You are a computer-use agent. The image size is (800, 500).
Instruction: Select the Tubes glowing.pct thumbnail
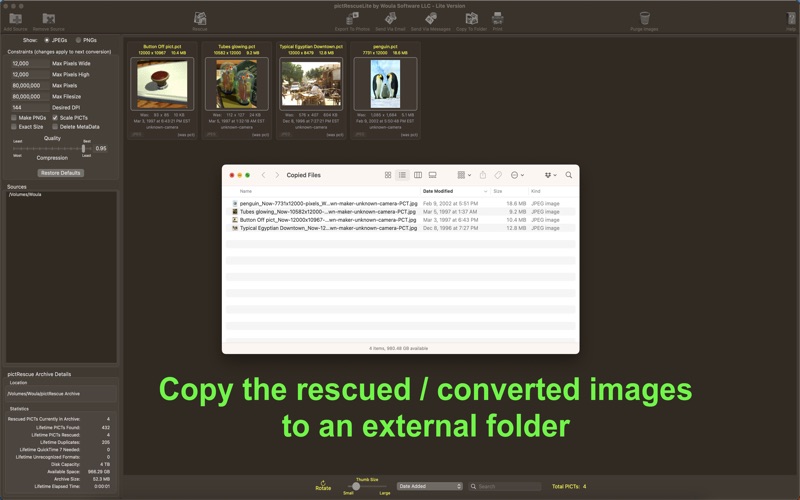(237, 84)
